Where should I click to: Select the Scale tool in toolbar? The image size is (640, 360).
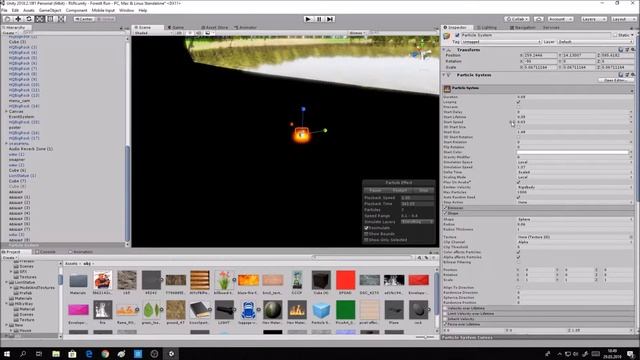click(40, 19)
